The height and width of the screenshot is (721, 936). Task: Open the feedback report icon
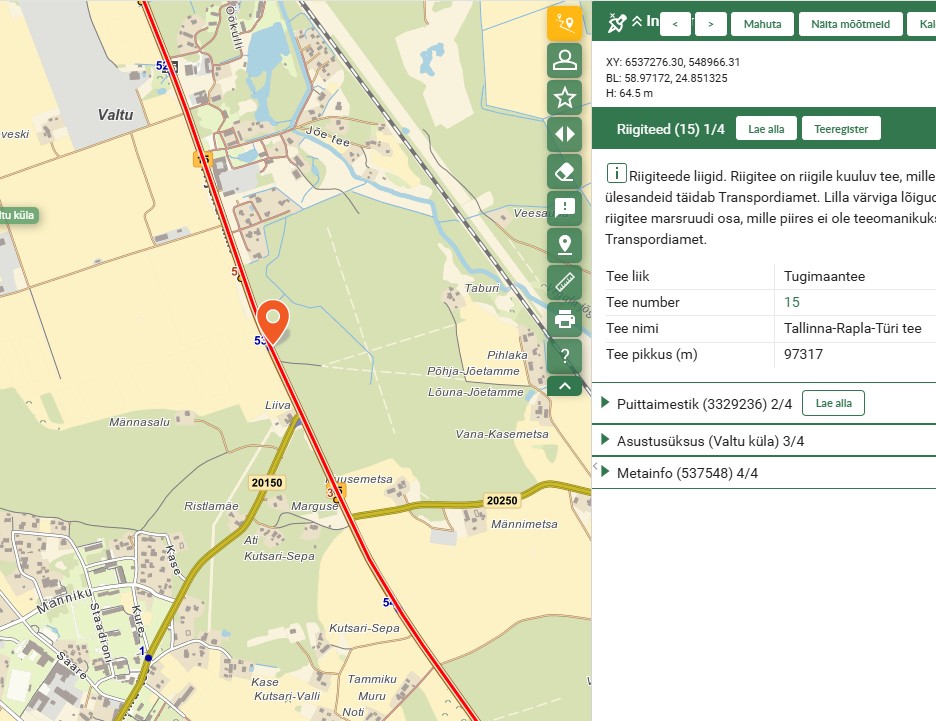[564, 208]
